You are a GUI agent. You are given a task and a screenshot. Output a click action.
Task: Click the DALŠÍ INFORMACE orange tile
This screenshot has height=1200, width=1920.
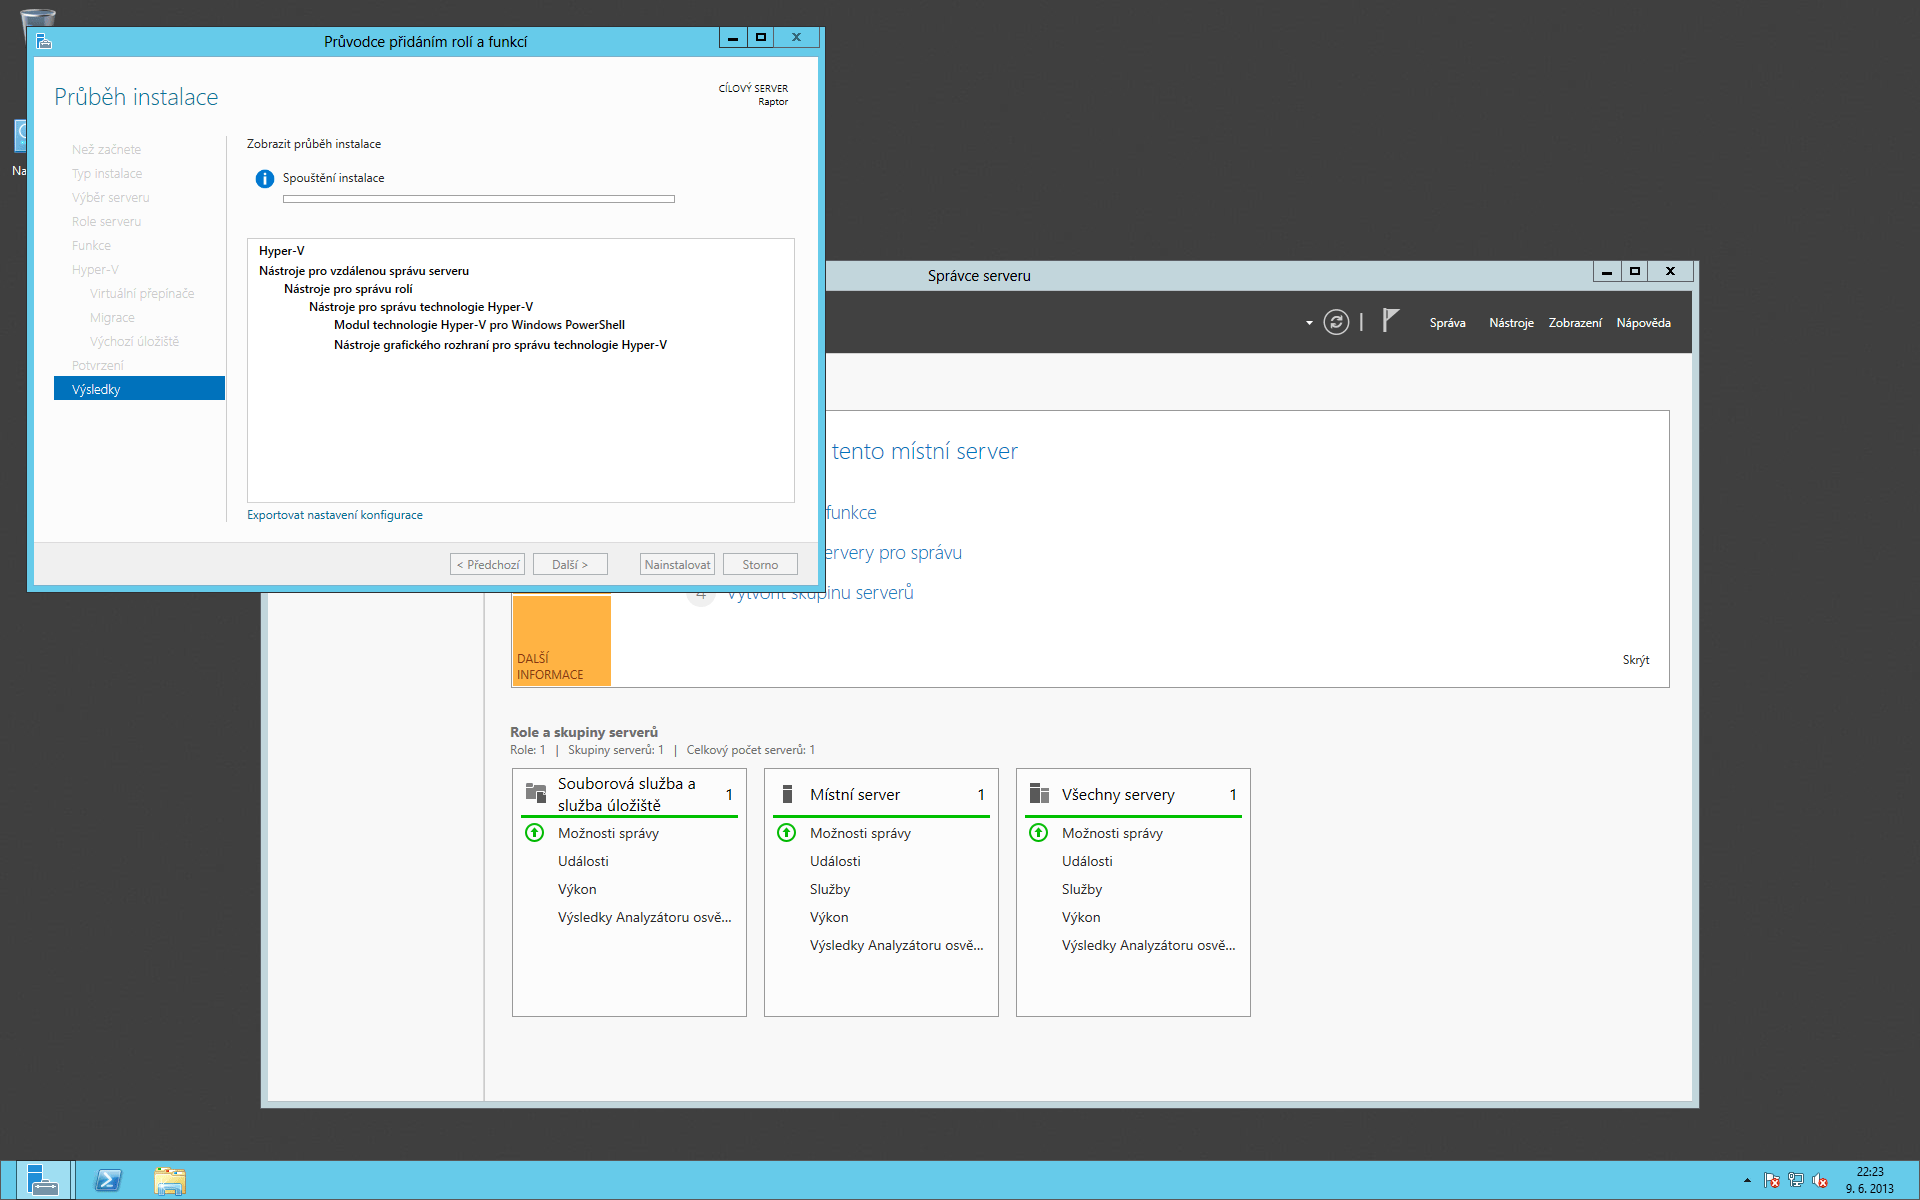point(561,640)
